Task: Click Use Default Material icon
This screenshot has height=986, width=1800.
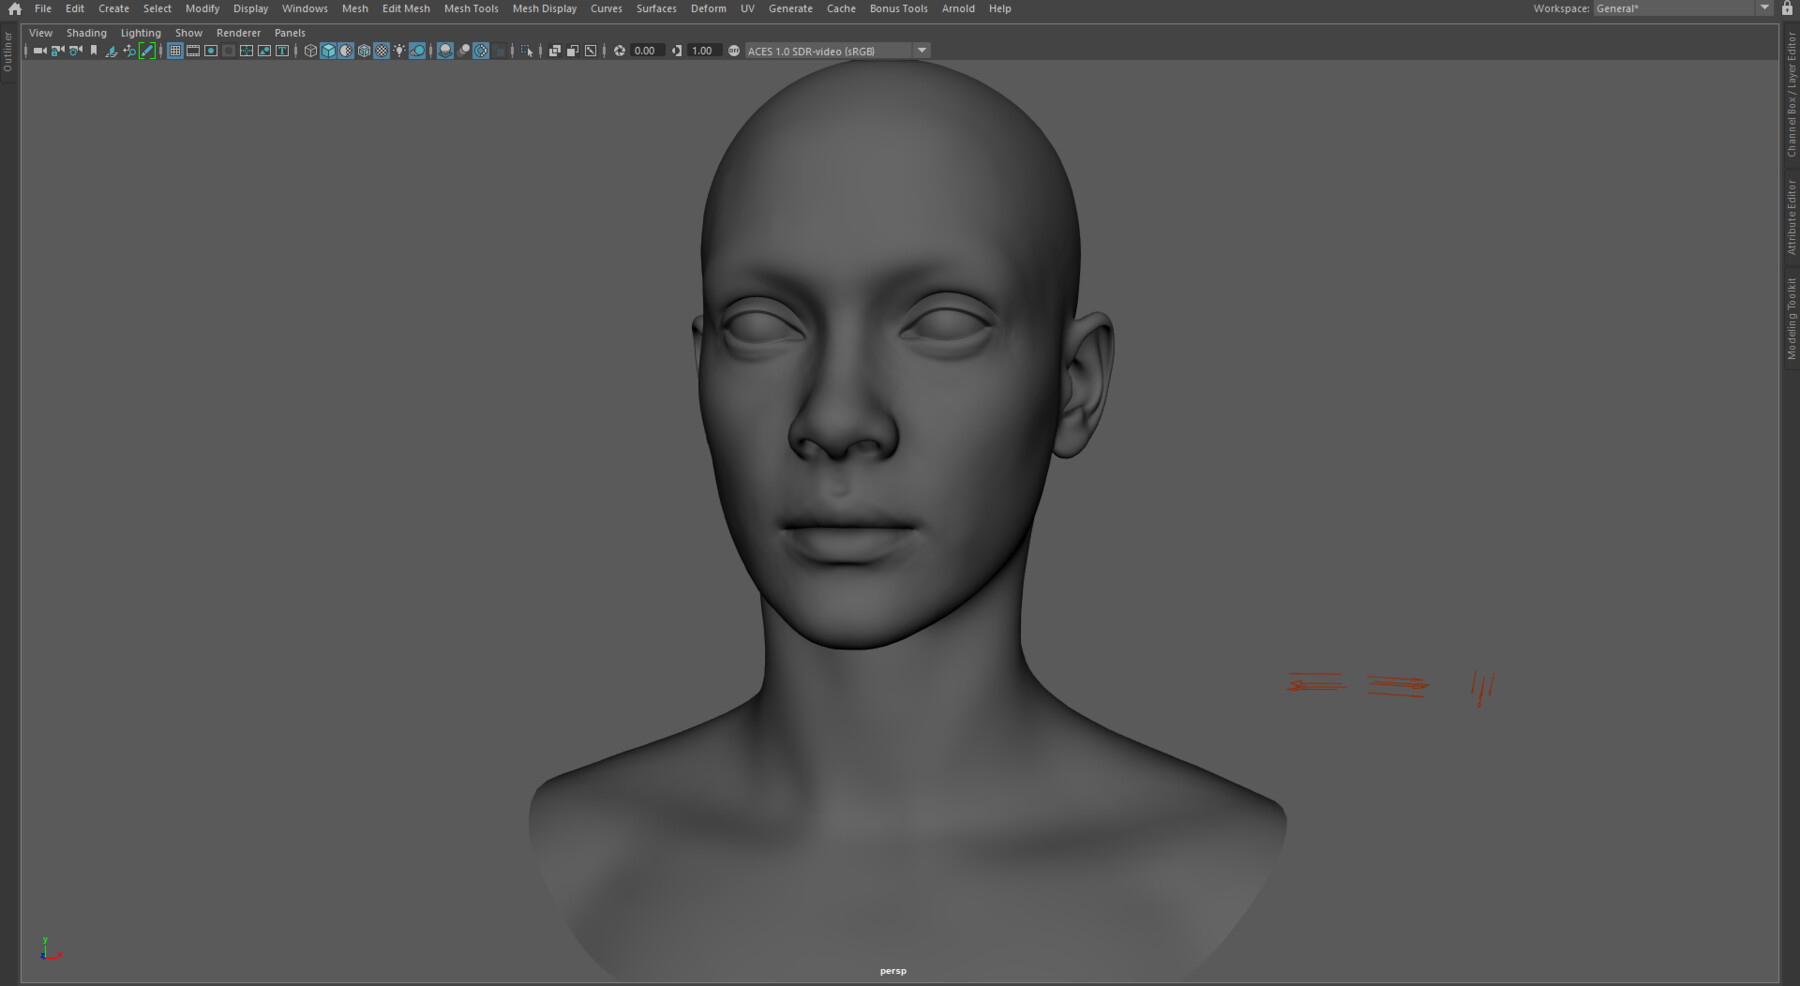Action: [x=346, y=51]
